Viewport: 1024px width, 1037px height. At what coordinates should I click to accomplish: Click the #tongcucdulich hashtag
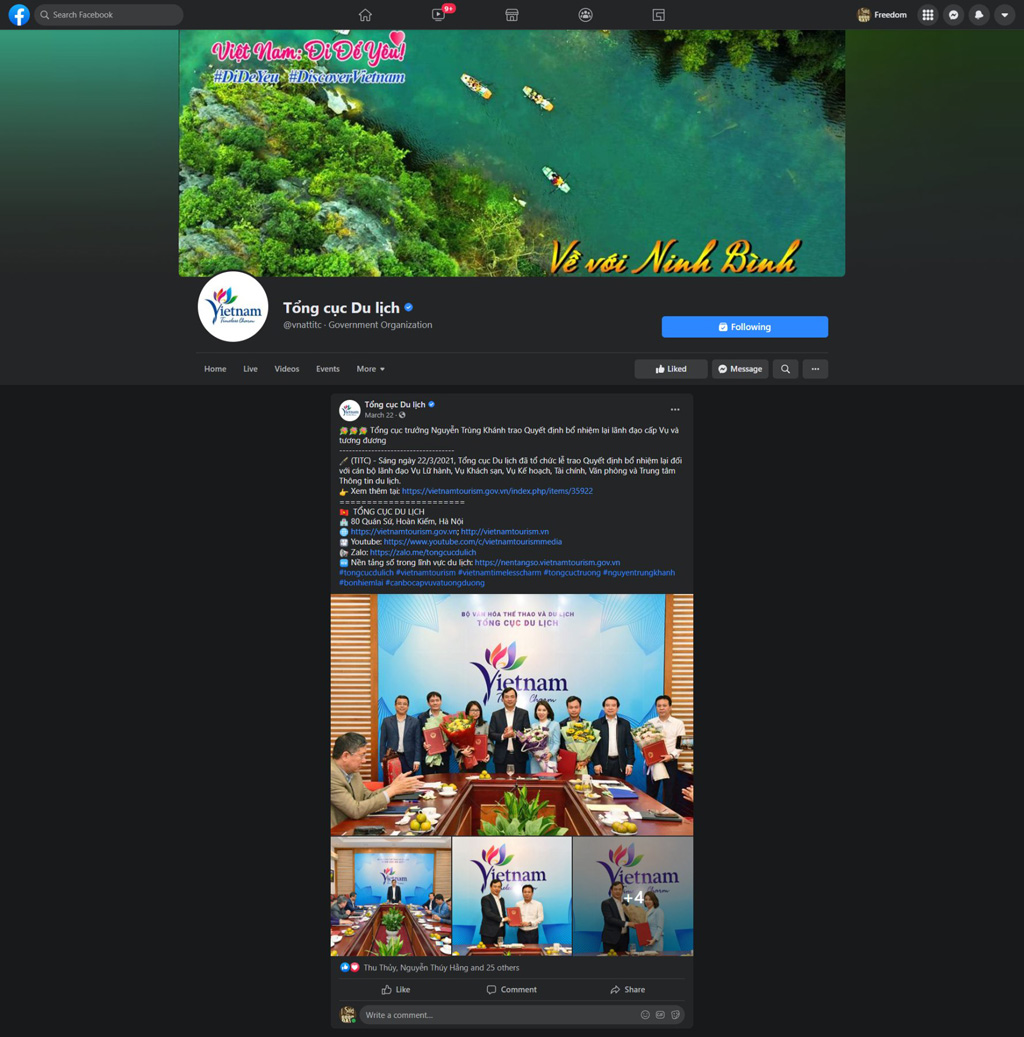click(366, 573)
